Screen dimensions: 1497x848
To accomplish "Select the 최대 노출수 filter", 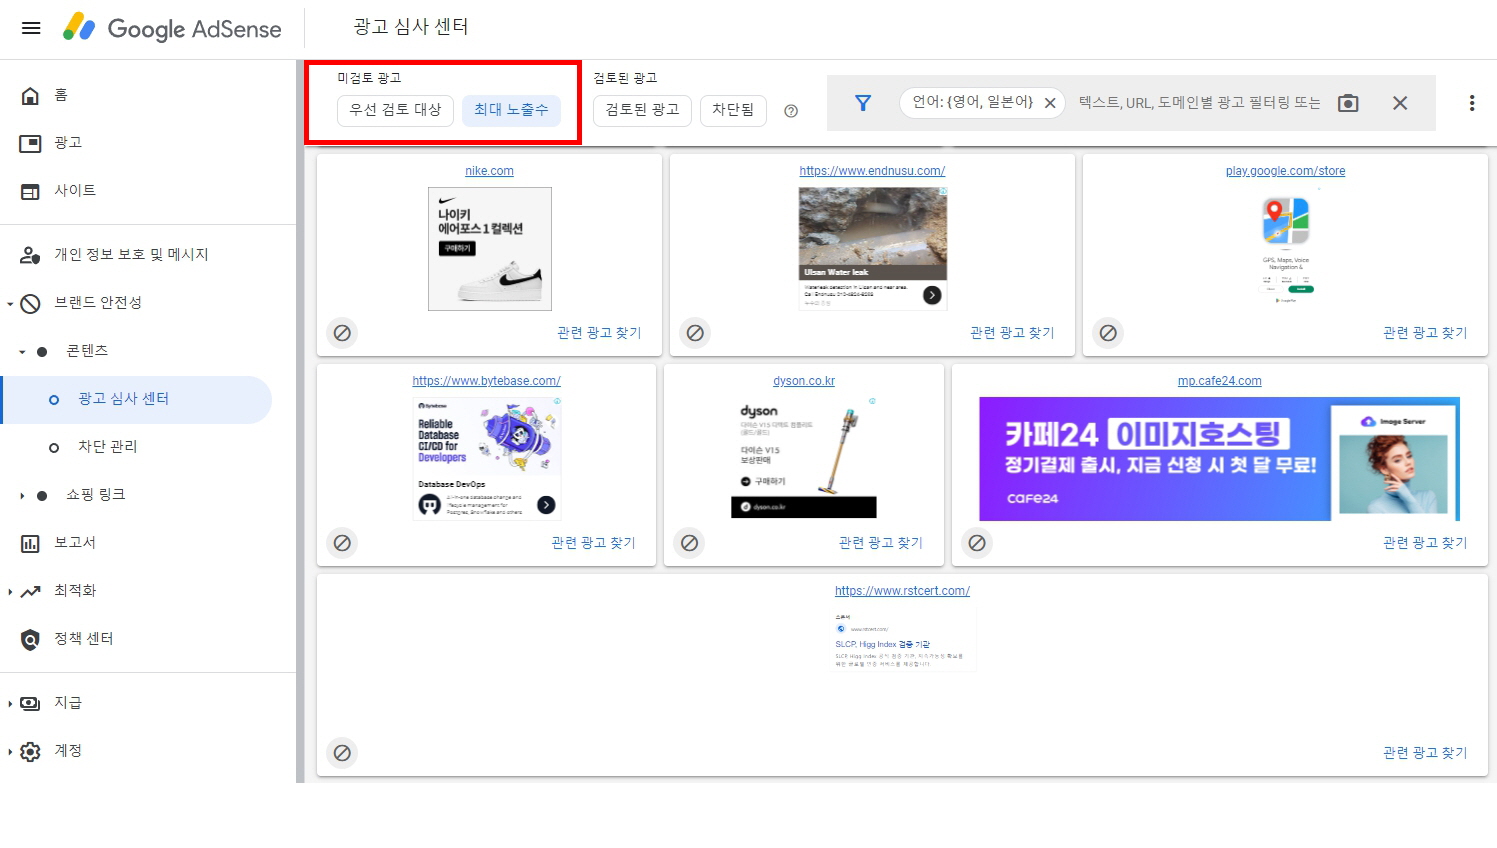I will pyautogui.click(x=511, y=110).
